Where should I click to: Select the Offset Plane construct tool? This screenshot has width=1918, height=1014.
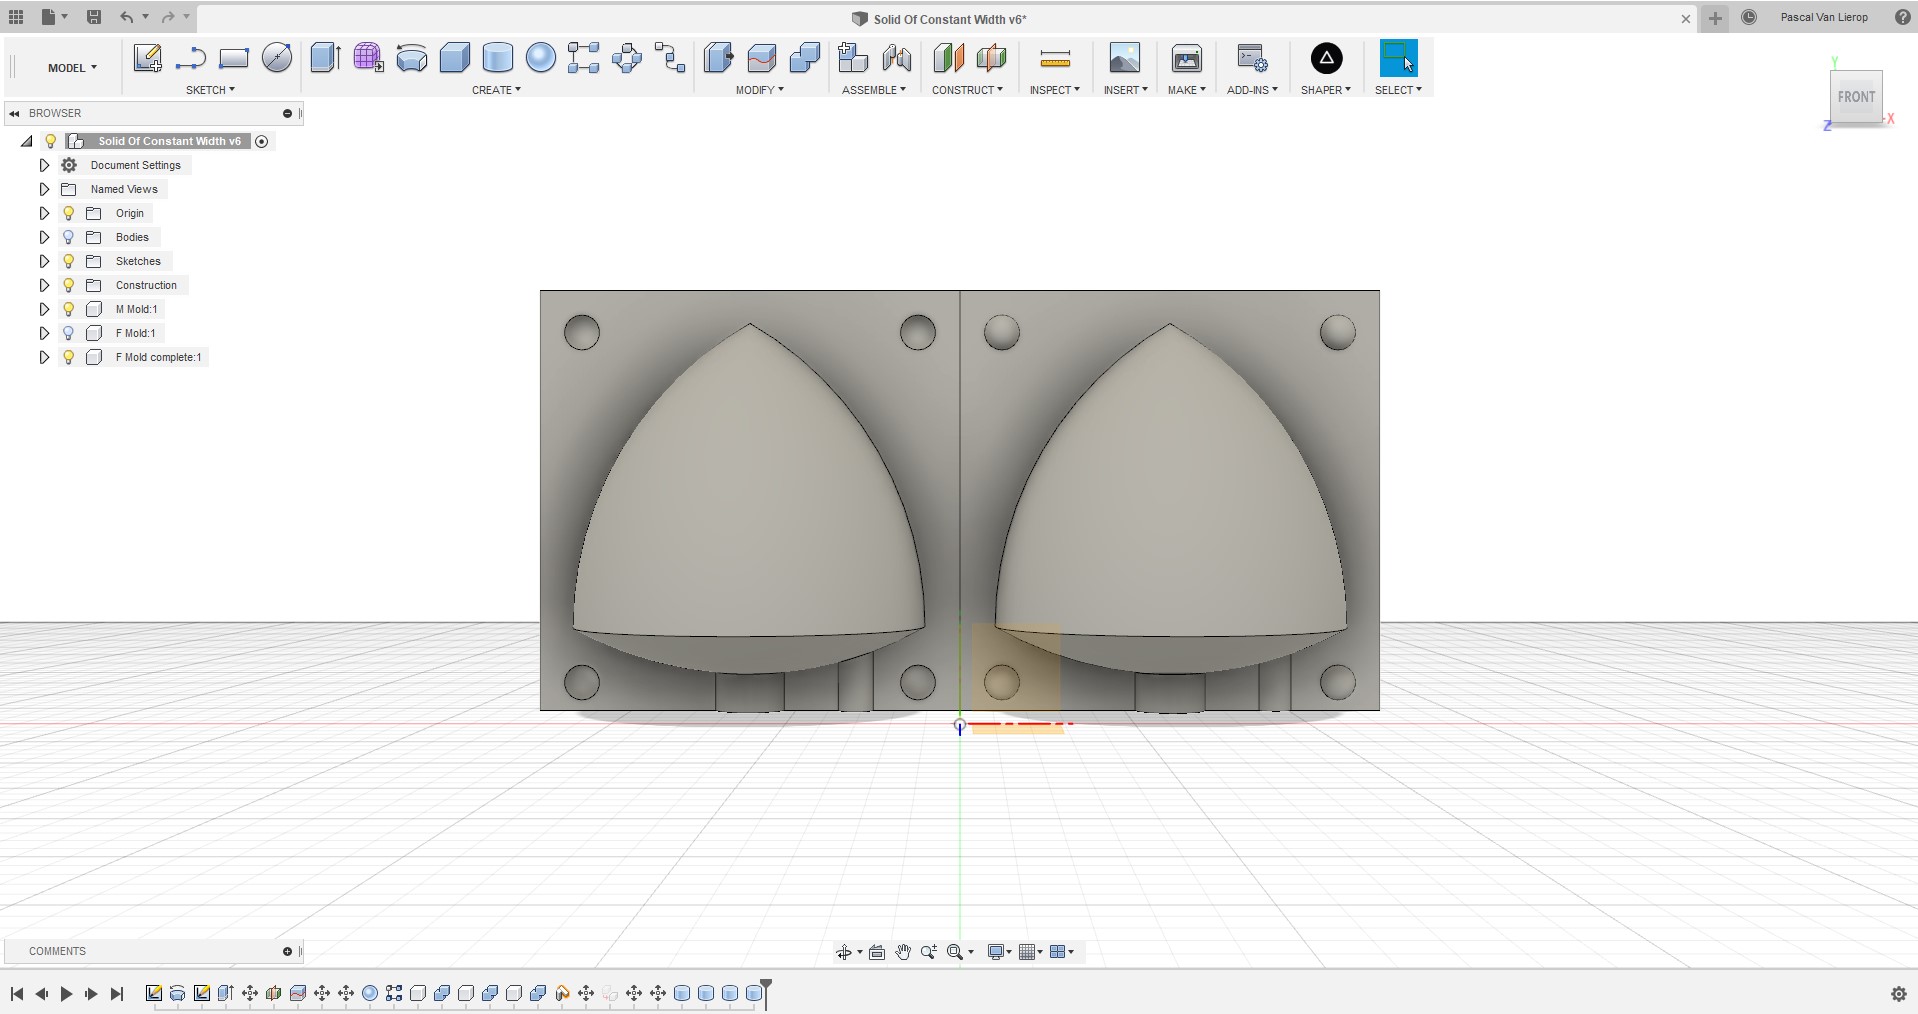point(948,58)
